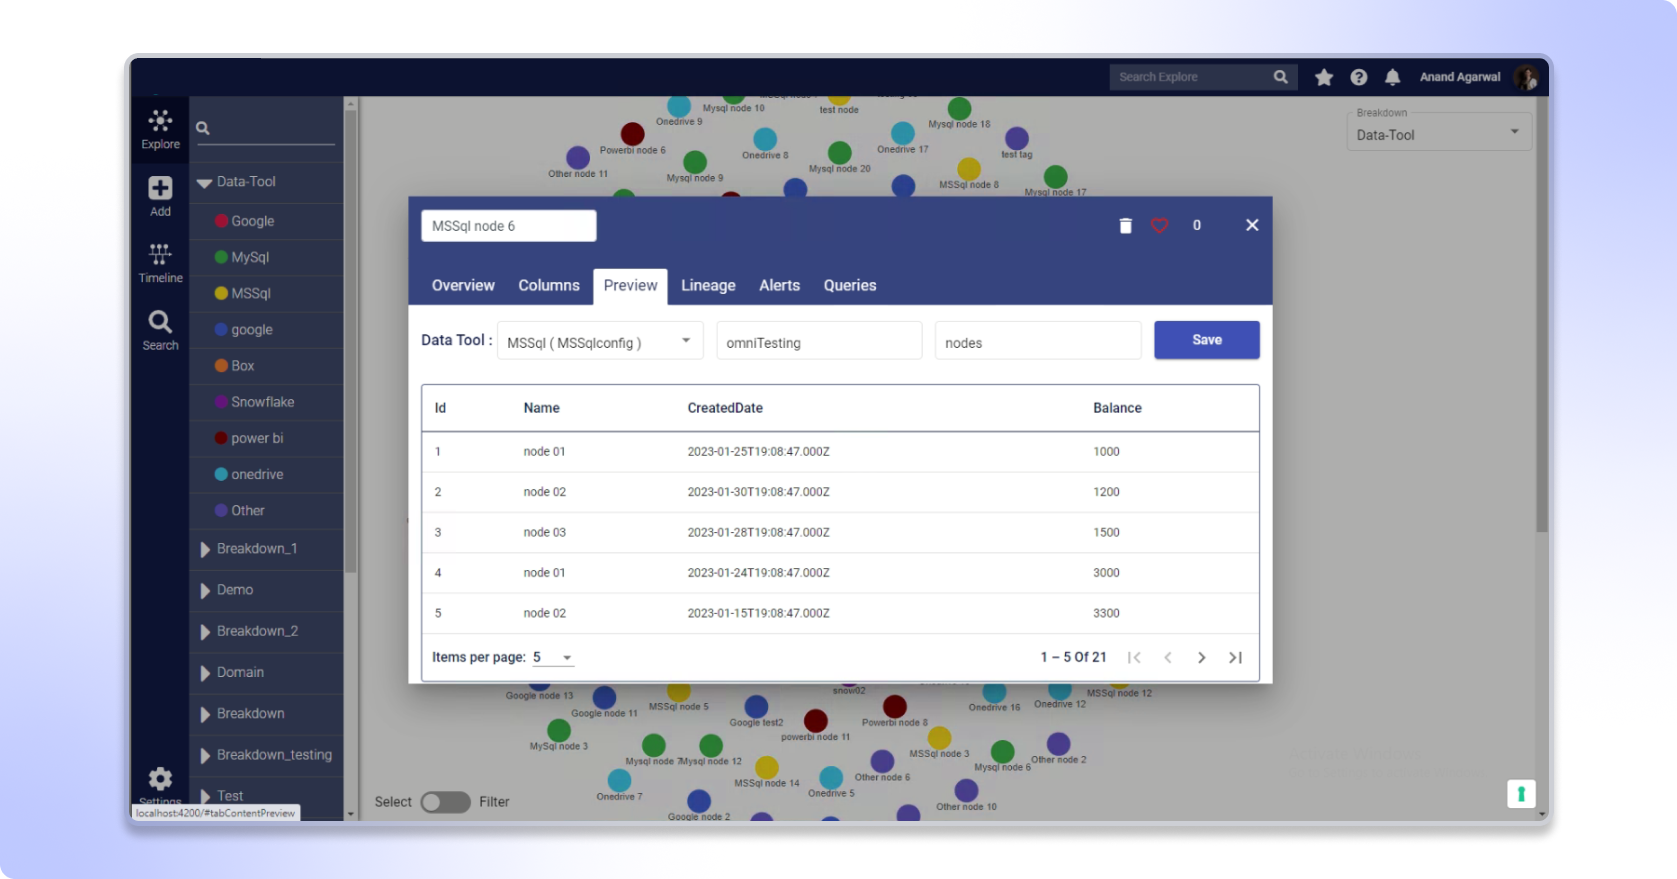
Task: Open the Timeline view
Action: click(160, 263)
